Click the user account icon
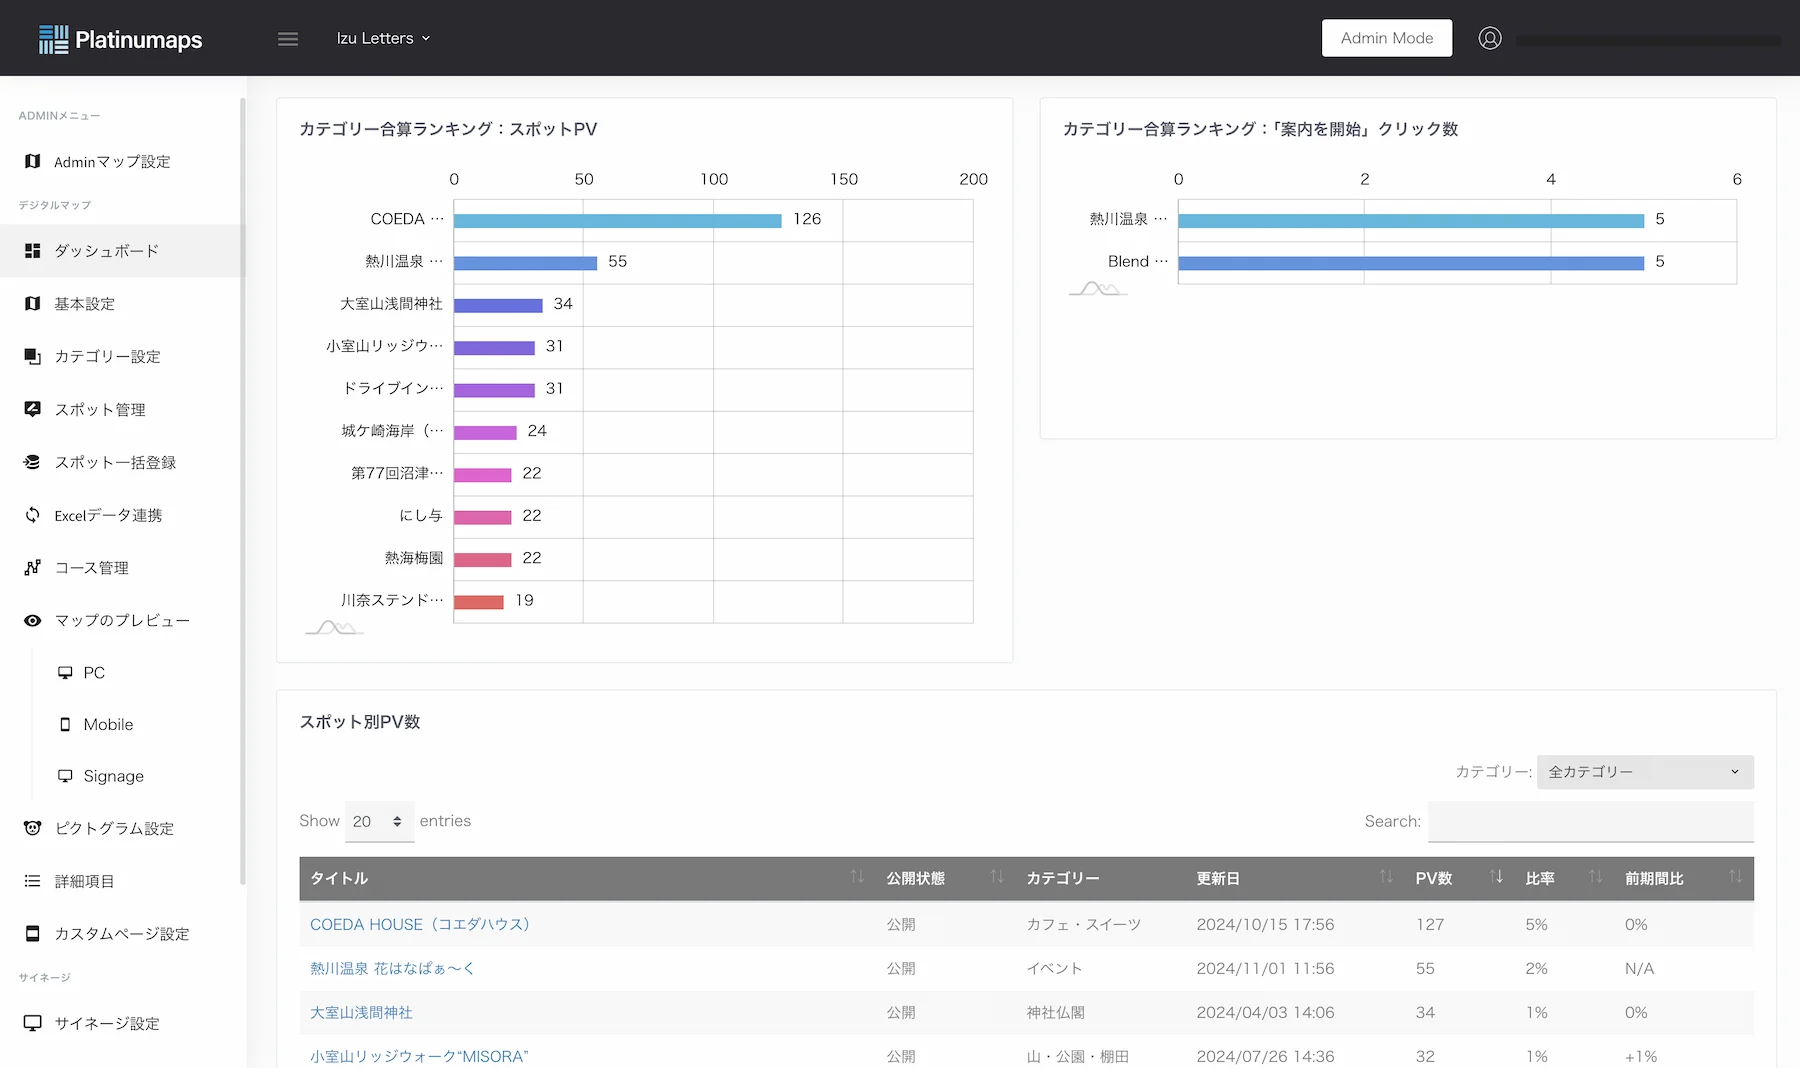The width and height of the screenshot is (1800, 1068). (1490, 38)
